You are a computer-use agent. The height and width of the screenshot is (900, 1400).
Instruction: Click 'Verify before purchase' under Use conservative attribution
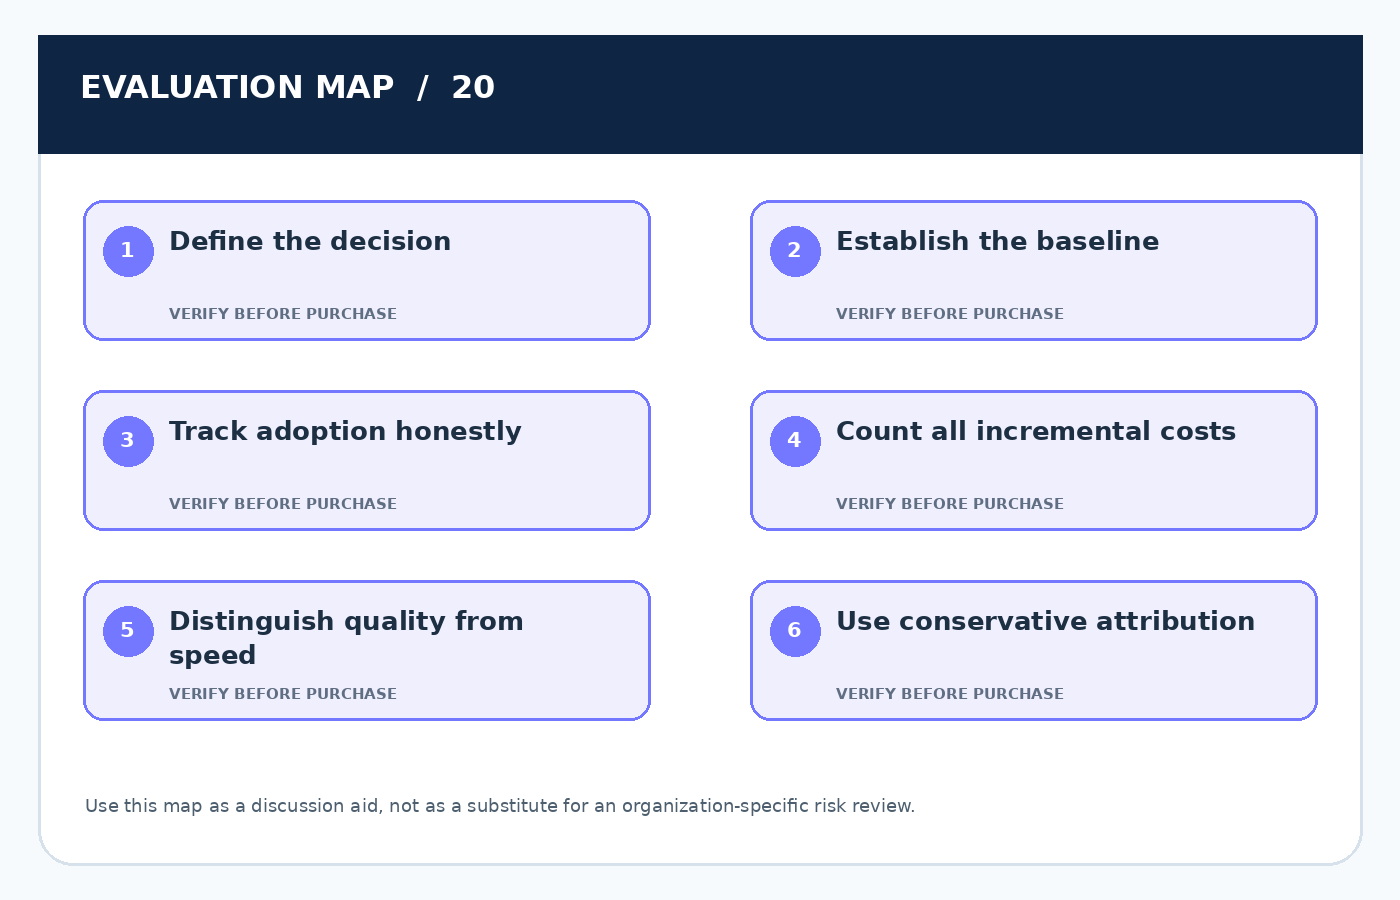pos(950,694)
